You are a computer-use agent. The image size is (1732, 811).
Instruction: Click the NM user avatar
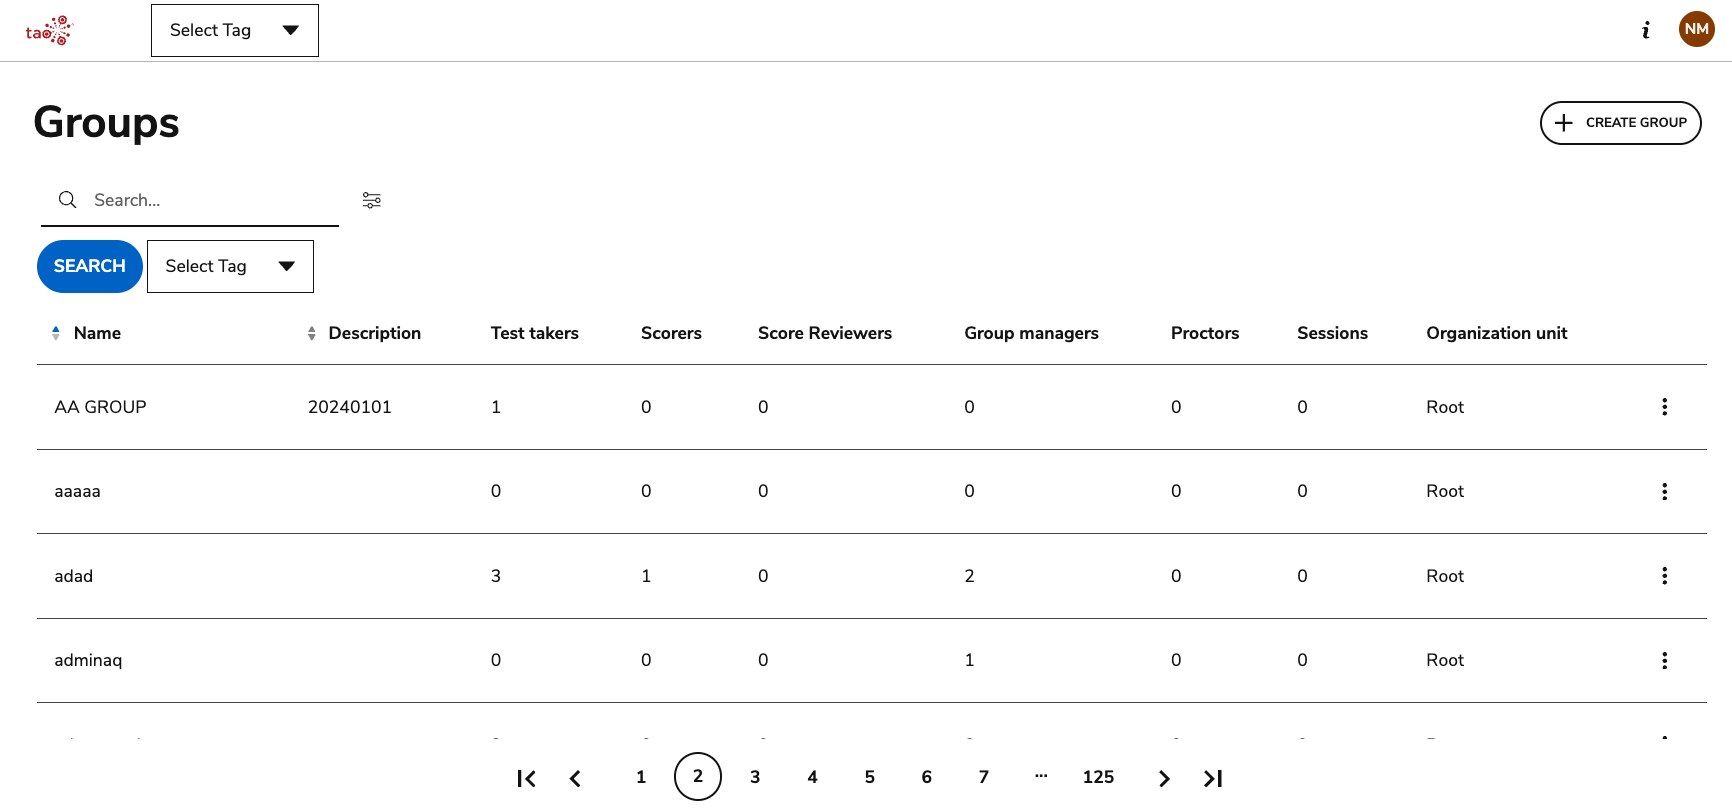(x=1696, y=29)
